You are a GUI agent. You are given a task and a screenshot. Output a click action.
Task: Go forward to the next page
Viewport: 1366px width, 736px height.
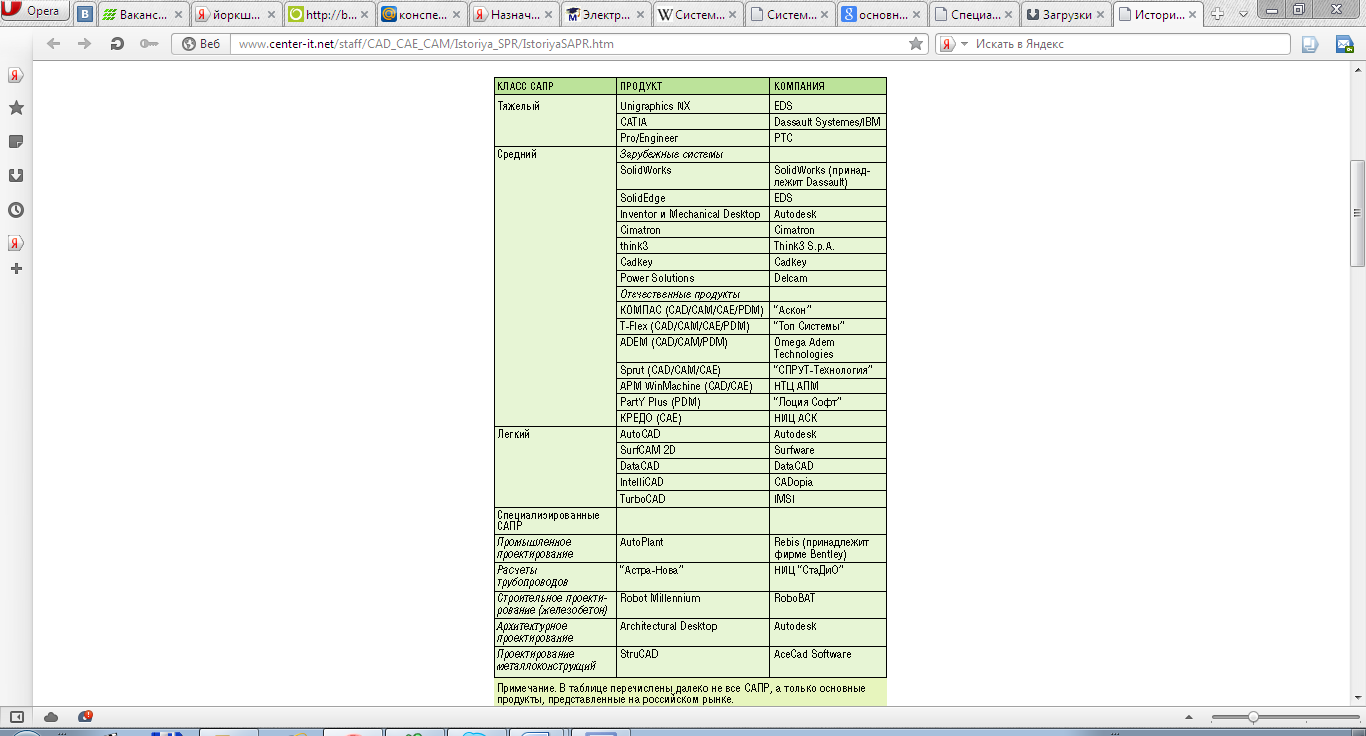[85, 44]
